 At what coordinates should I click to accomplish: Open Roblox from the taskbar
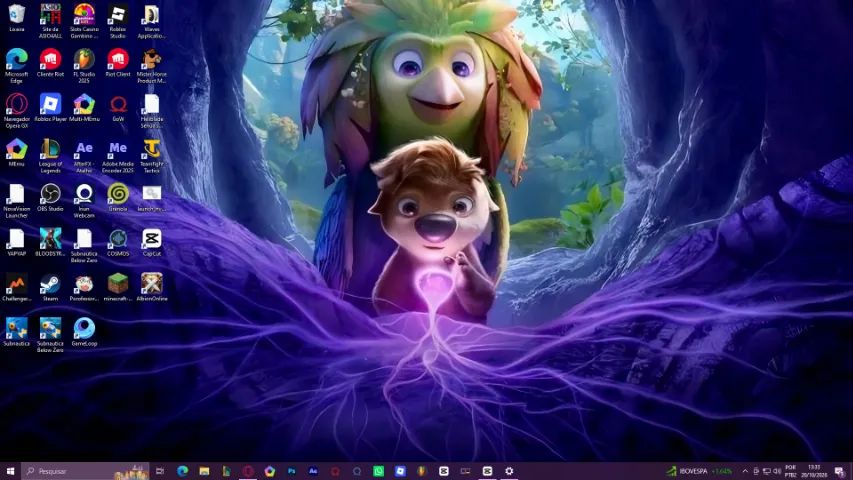400,471
